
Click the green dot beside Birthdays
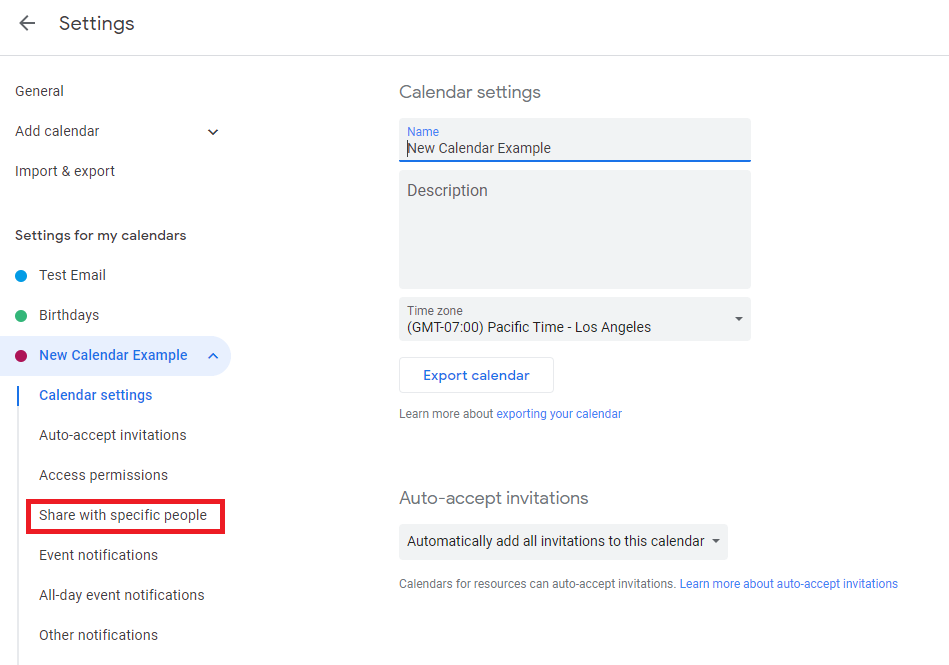coord(21,316)
